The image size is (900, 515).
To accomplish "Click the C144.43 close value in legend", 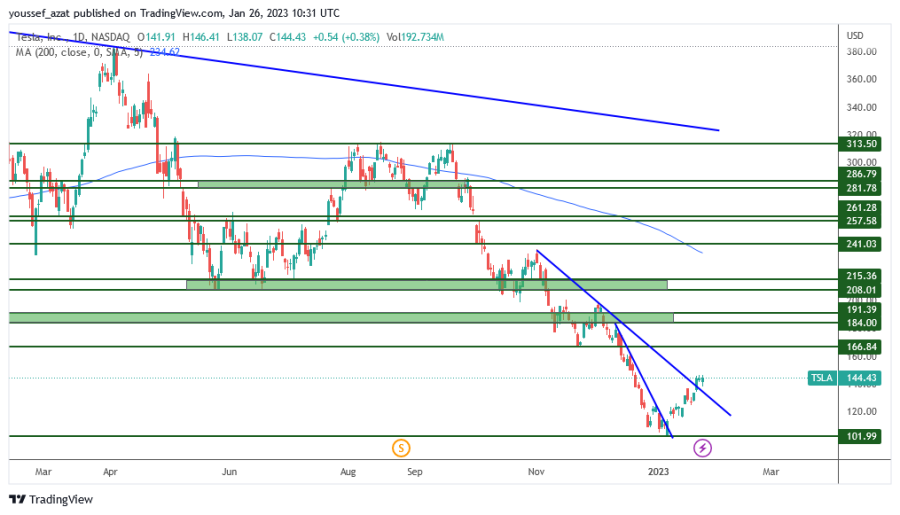I will pos(287,37).
